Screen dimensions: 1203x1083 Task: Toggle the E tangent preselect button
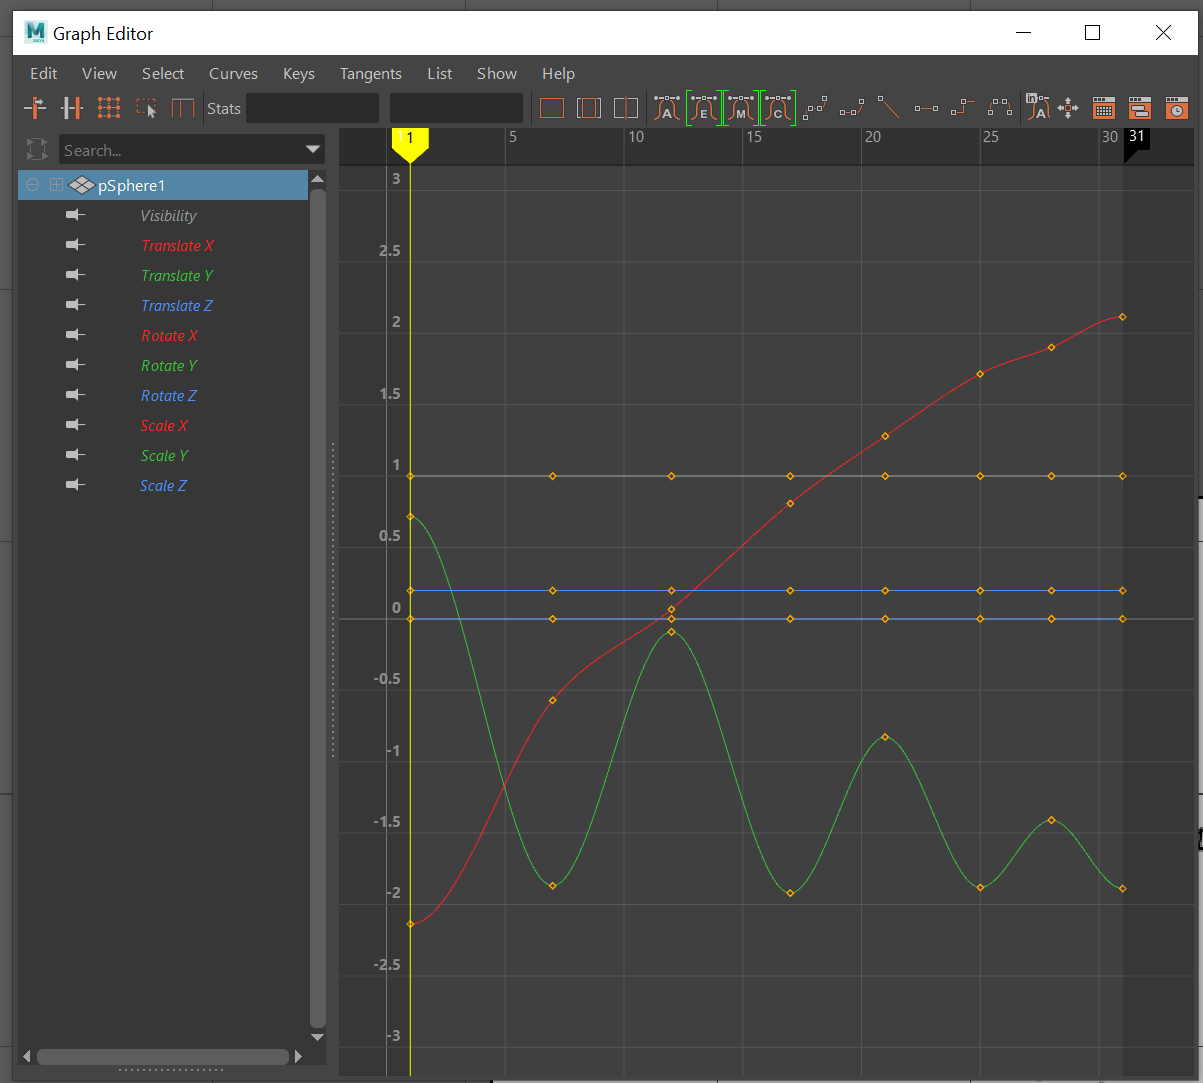click(704, 108)
